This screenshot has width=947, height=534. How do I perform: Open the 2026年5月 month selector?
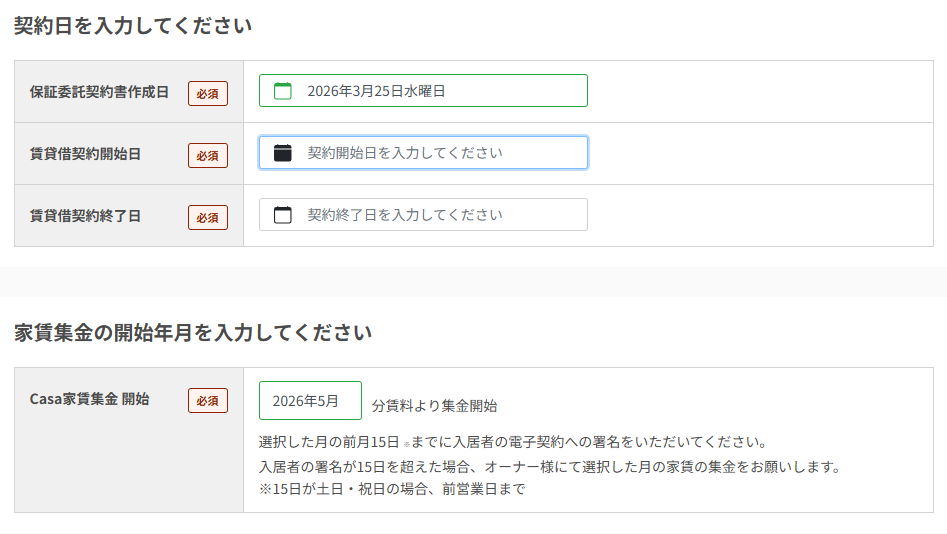pos(310,400)
